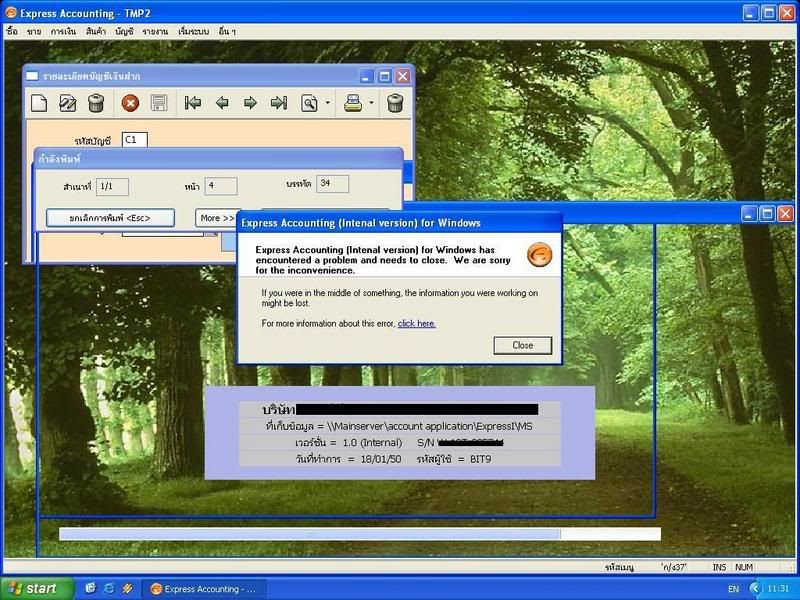
Task: Jump to last record arrow icon
Action: pos(279,103)
